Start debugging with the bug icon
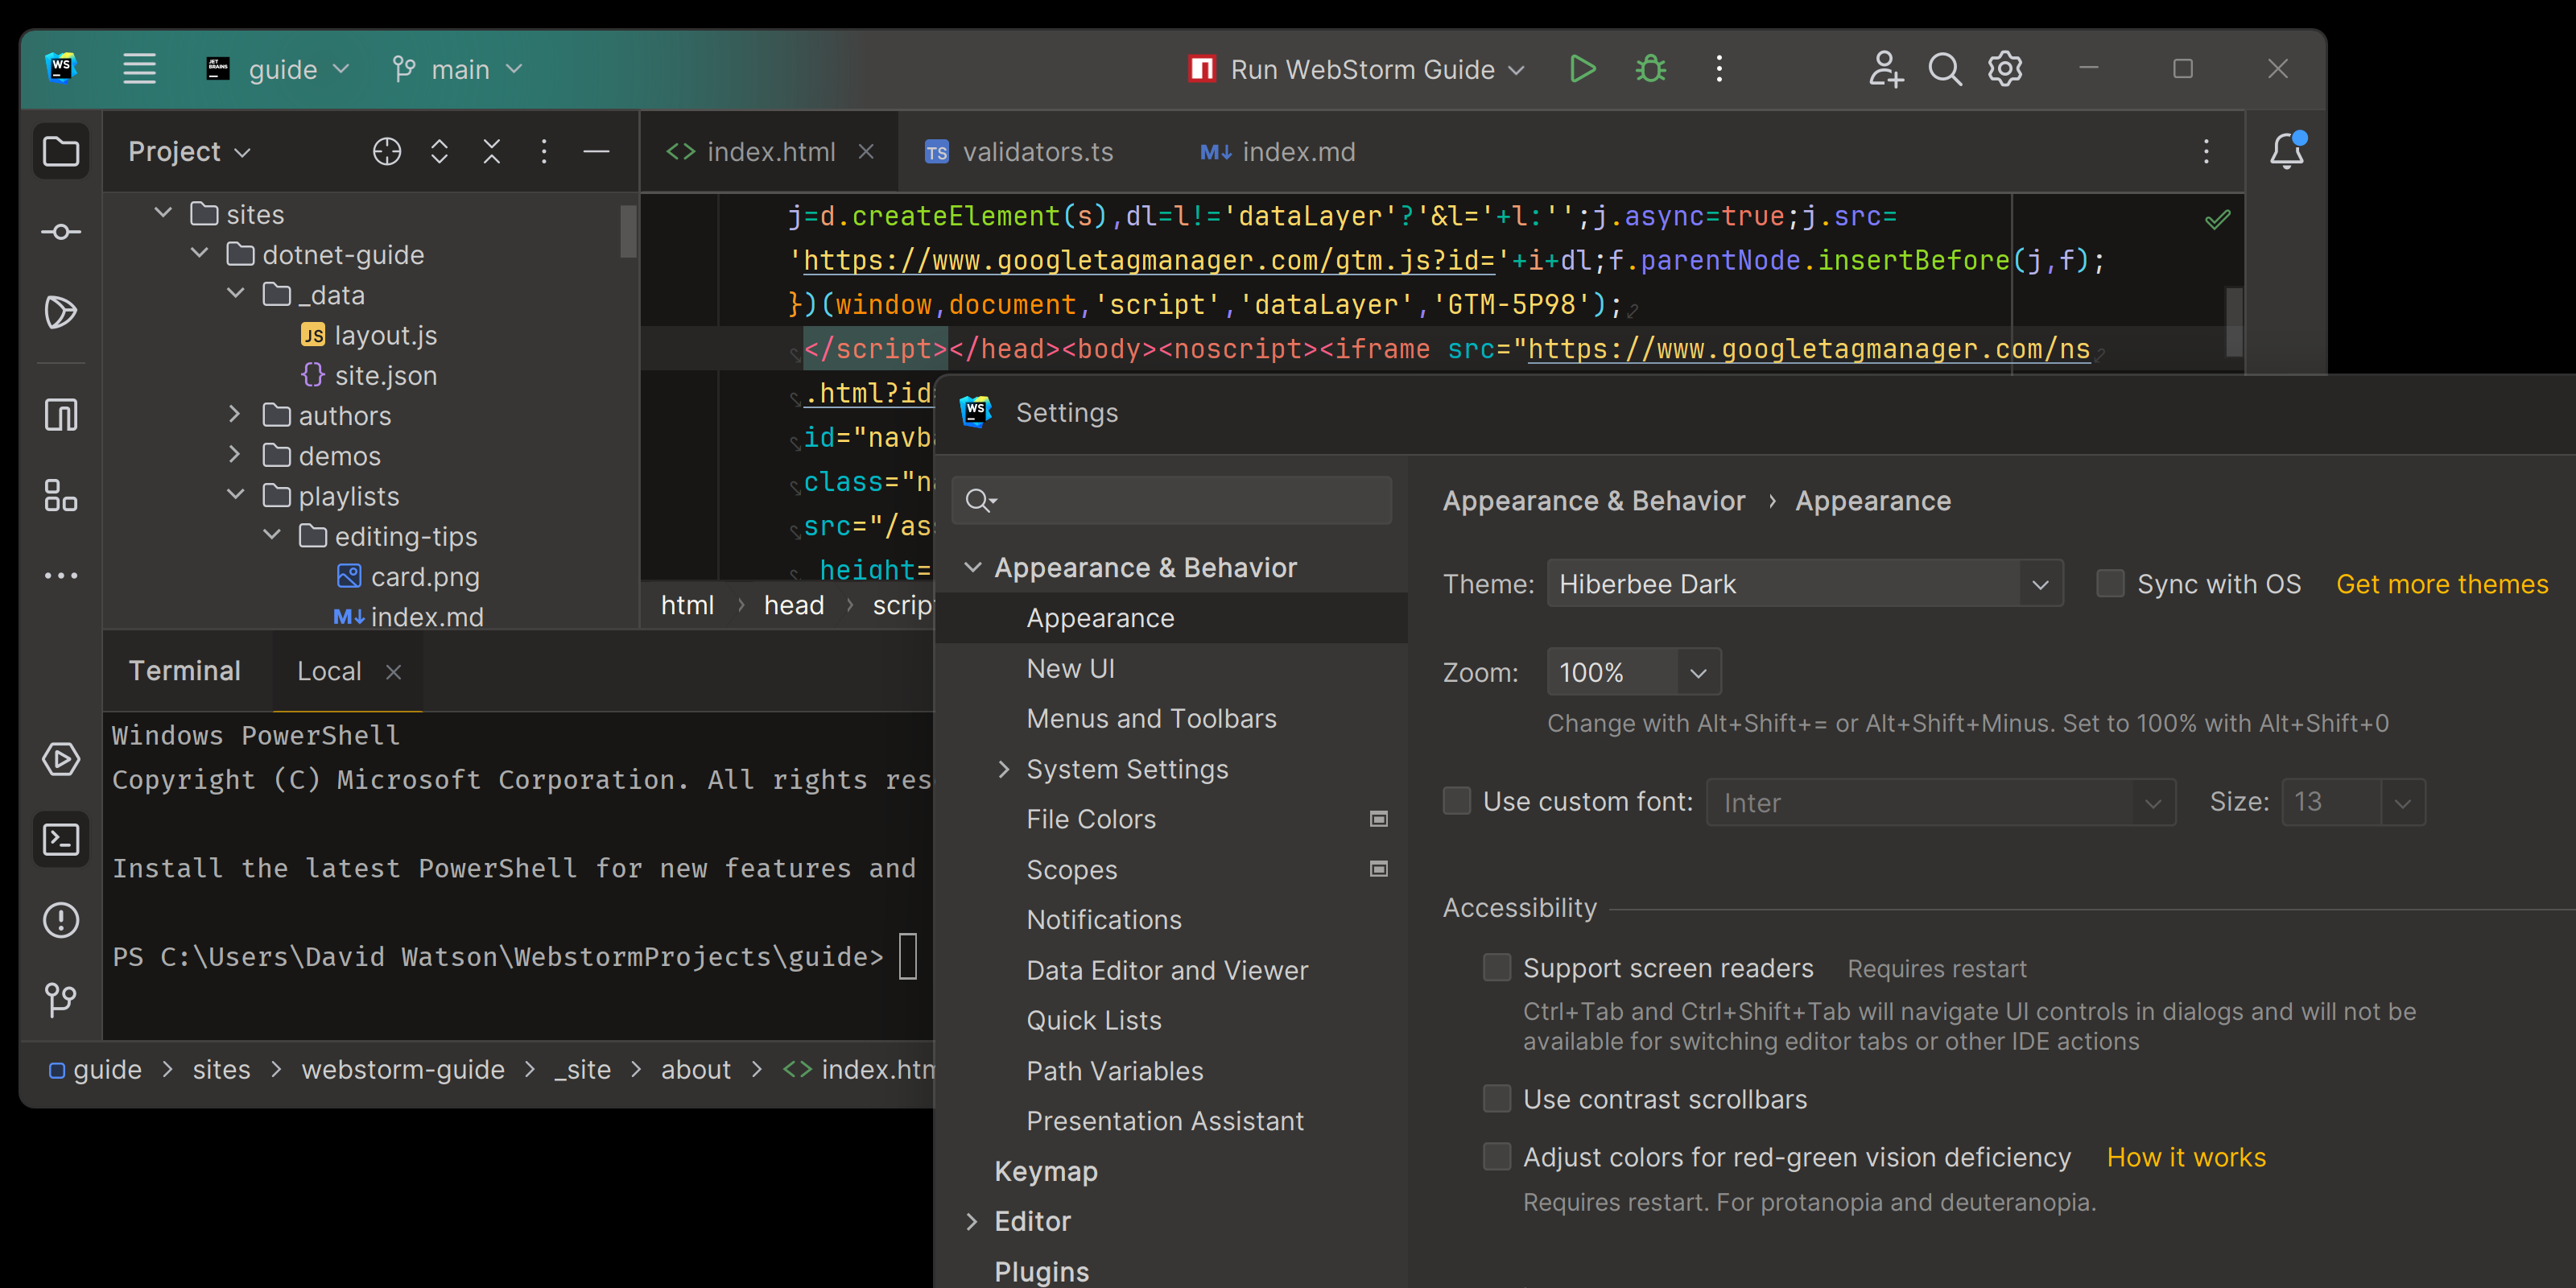The image size is (2576, 1288). [1650, 69]
